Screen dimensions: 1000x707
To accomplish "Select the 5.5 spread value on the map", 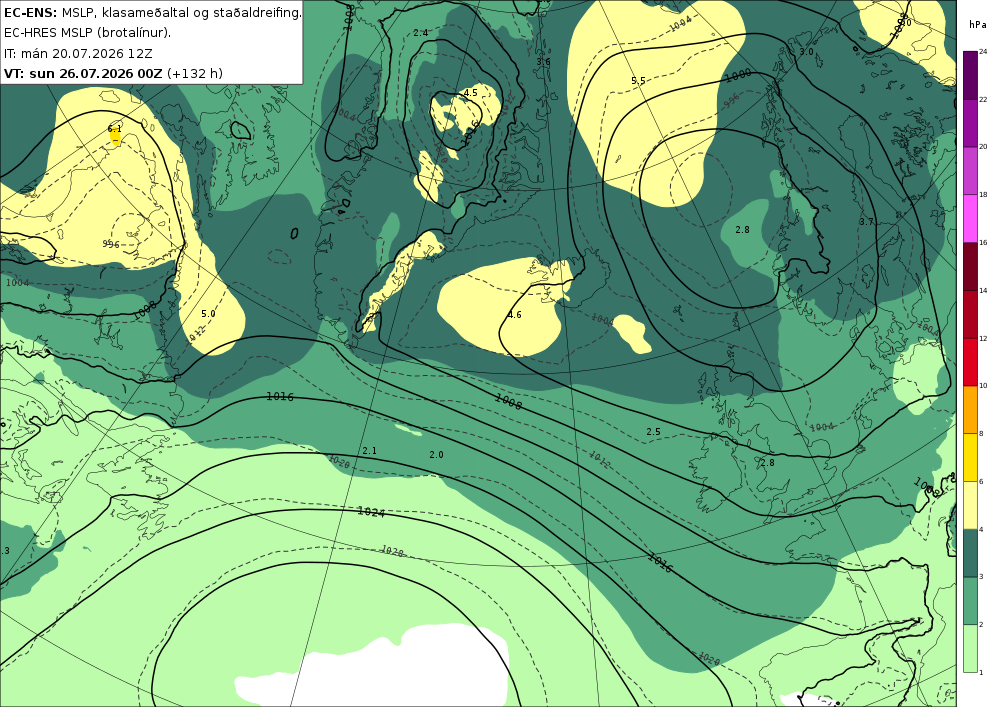I will pyautogui.click(x=638, y=81).
